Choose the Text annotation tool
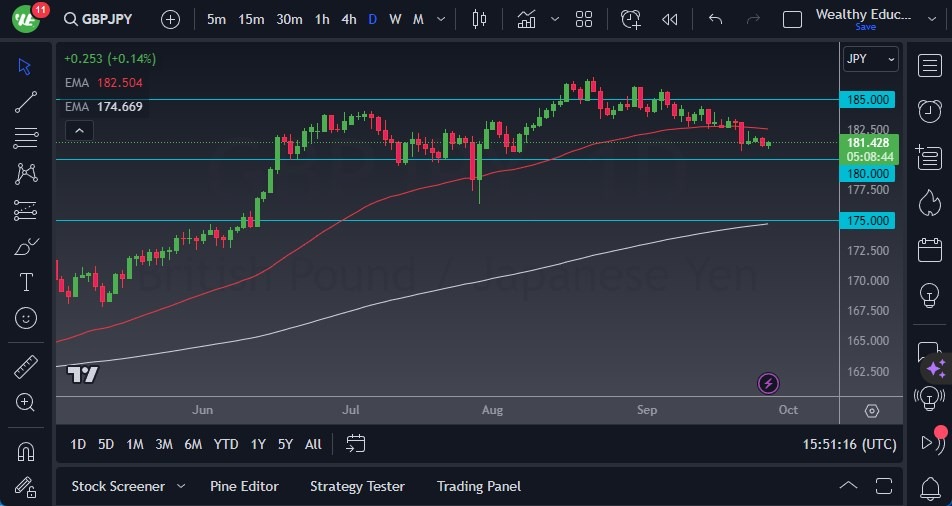 (26, 282)
